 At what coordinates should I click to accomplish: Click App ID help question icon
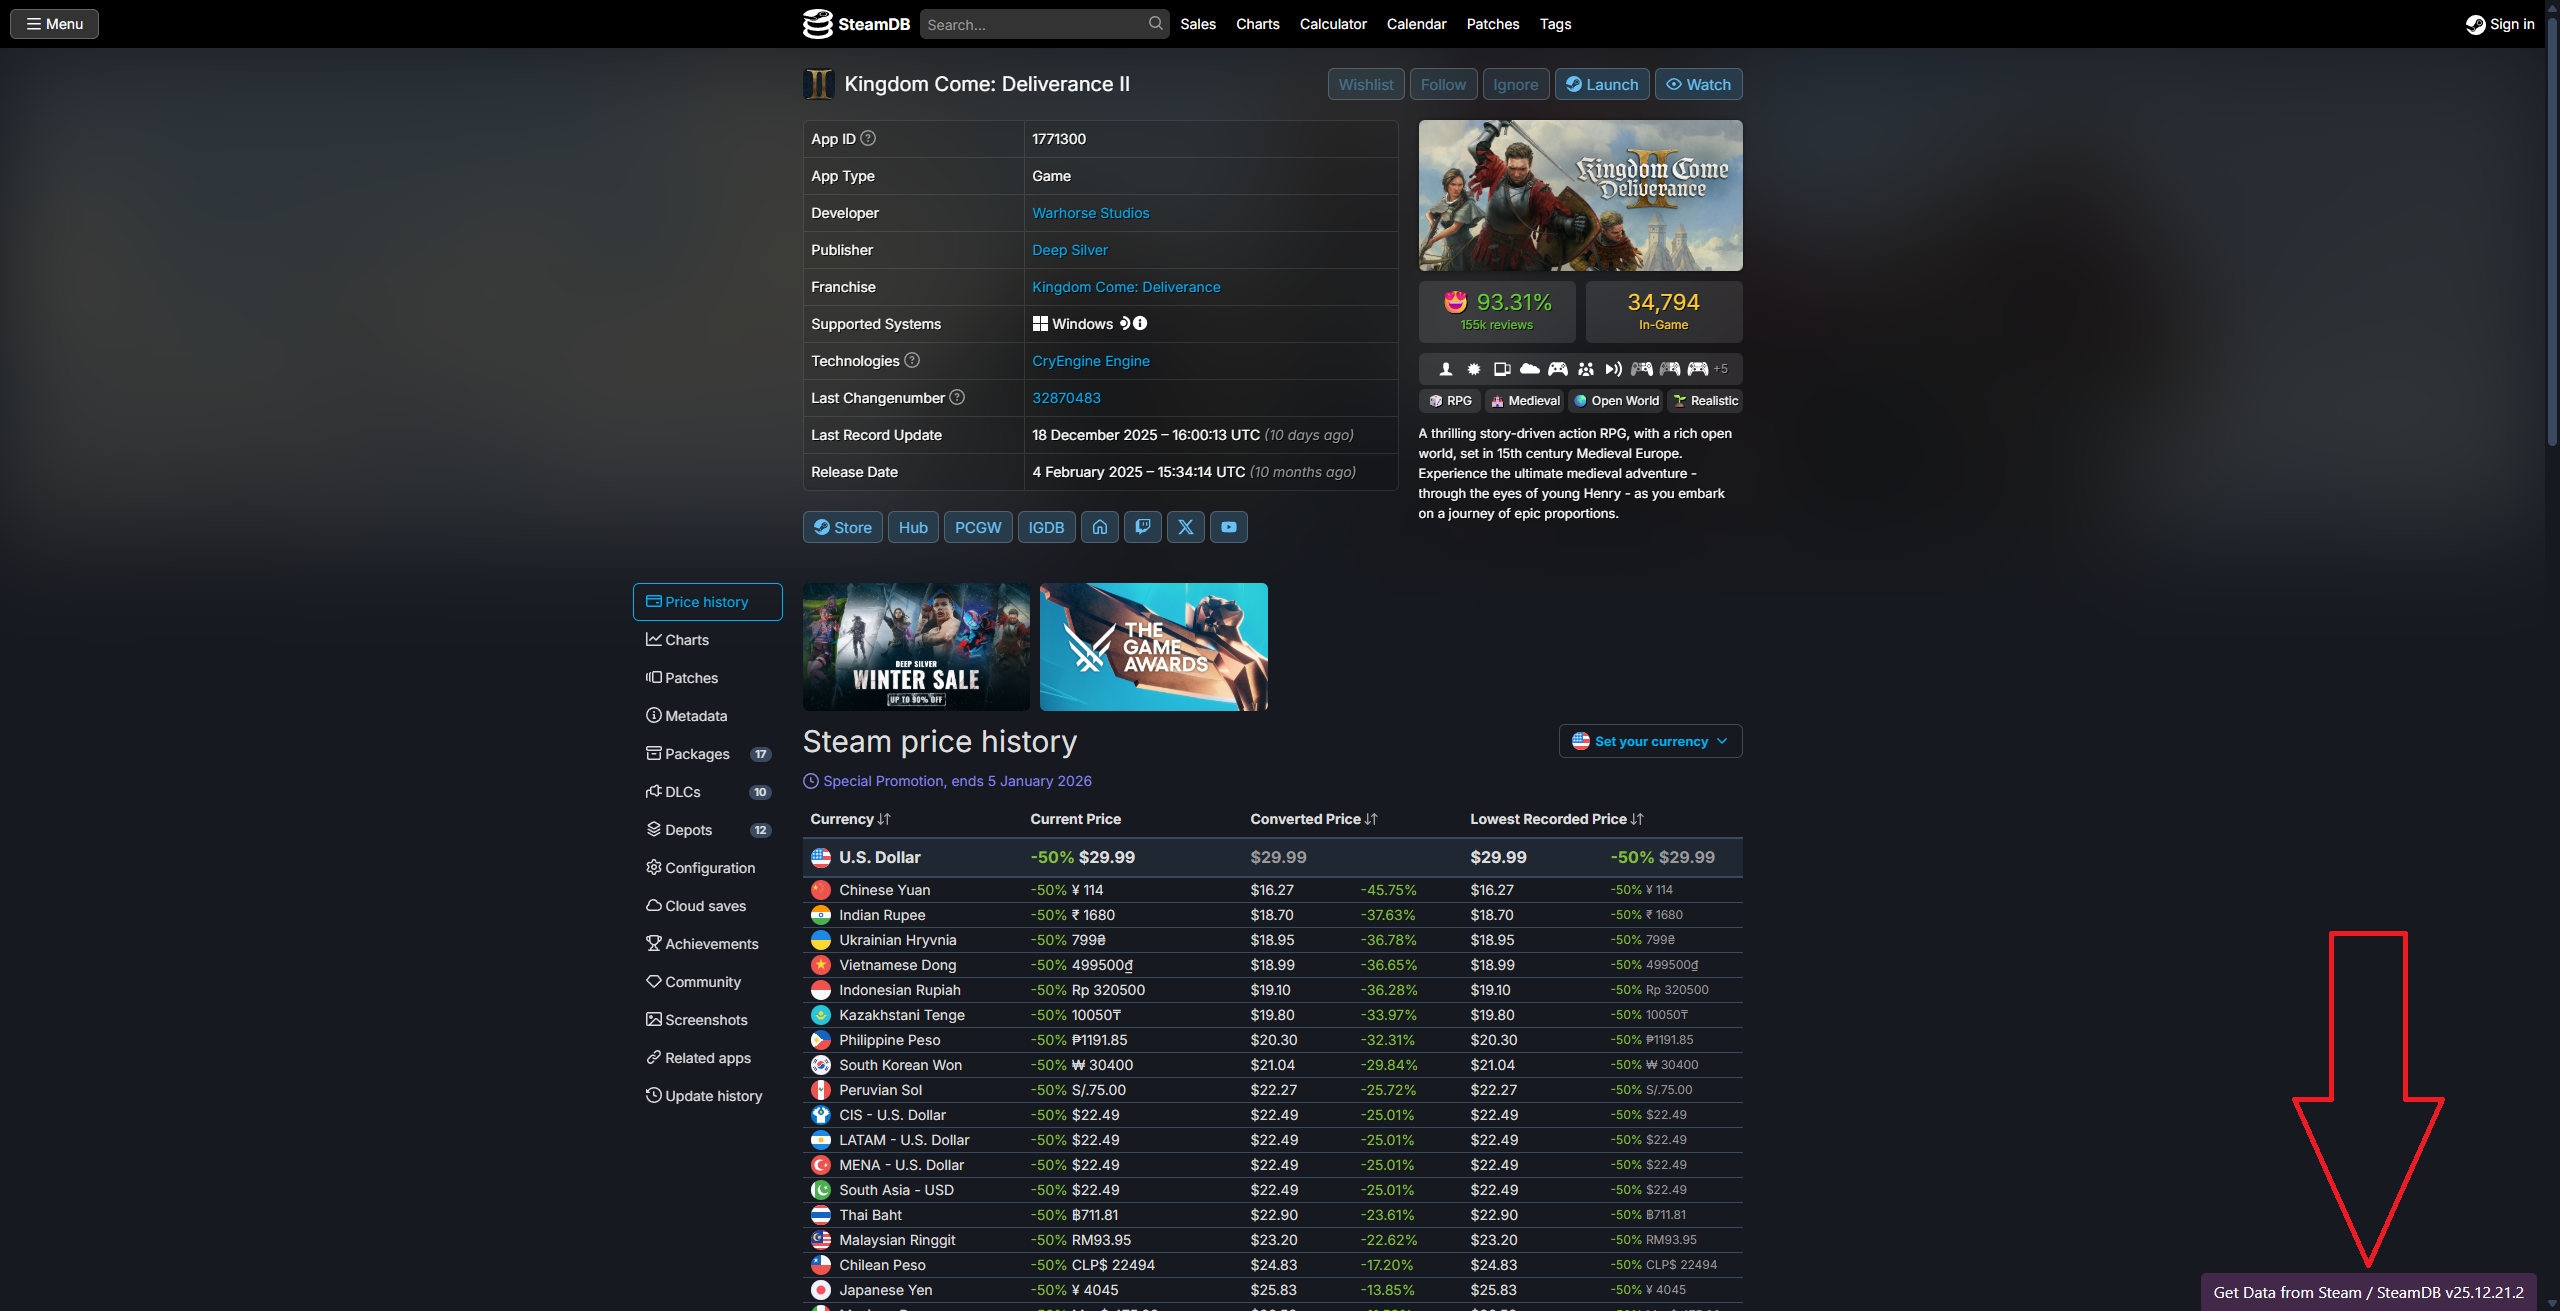click(x=868, y=138)
